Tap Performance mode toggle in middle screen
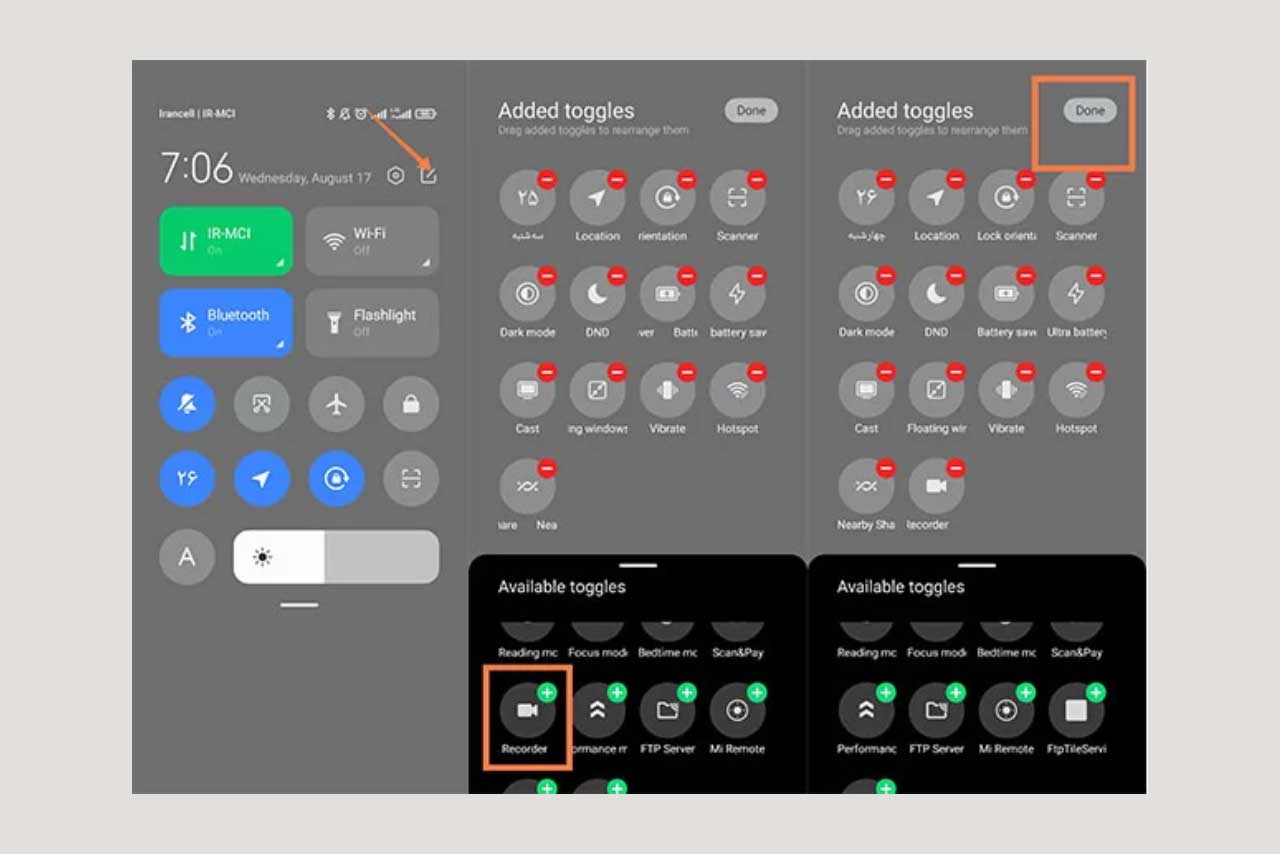This screenshot has height=854, width=1280. point(597,710)
